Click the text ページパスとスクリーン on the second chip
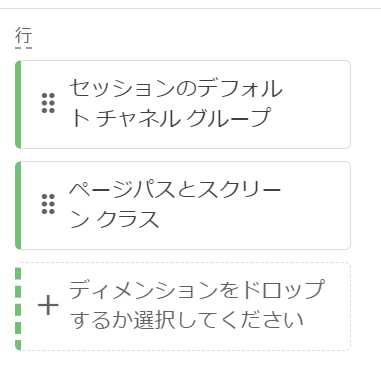 coord(175,189)
